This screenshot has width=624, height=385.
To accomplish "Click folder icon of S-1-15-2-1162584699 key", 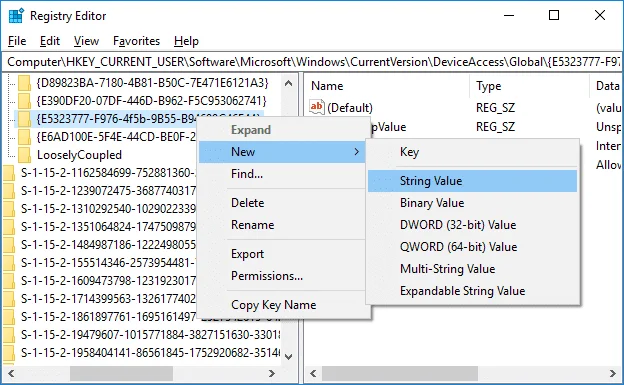I will (x=9, y=173).
